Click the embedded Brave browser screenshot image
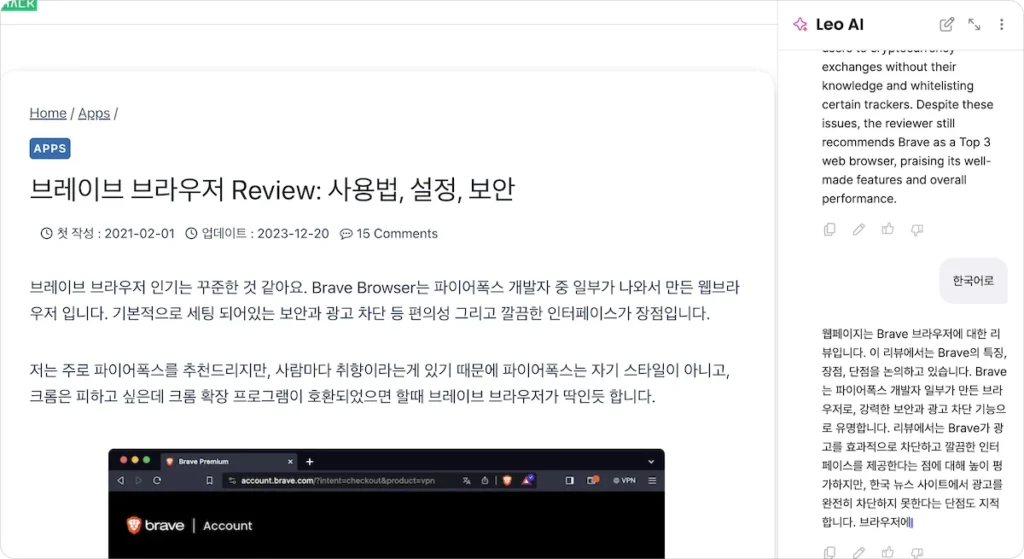 [x=387, y=503]
